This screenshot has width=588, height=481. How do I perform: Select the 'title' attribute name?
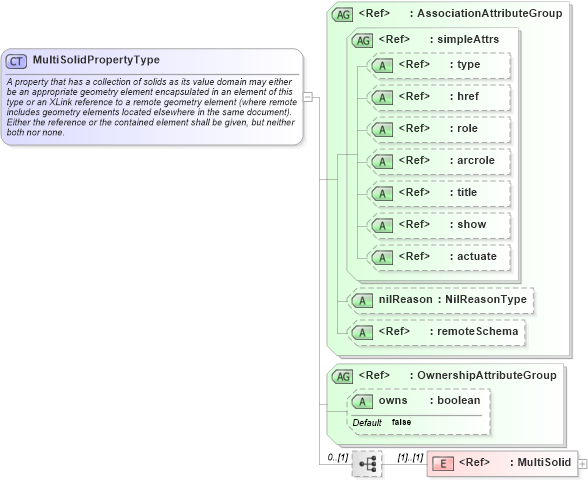[467, 192]
